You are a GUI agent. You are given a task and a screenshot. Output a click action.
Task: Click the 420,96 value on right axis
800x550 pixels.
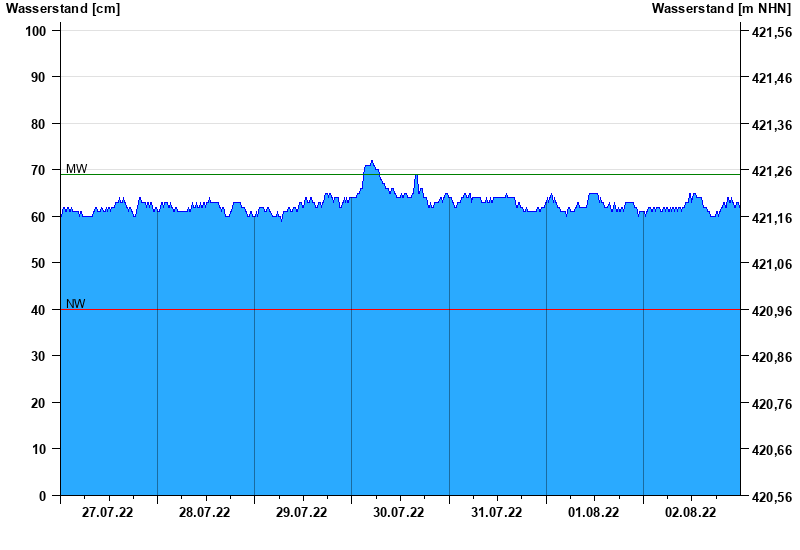click(772, 311)
